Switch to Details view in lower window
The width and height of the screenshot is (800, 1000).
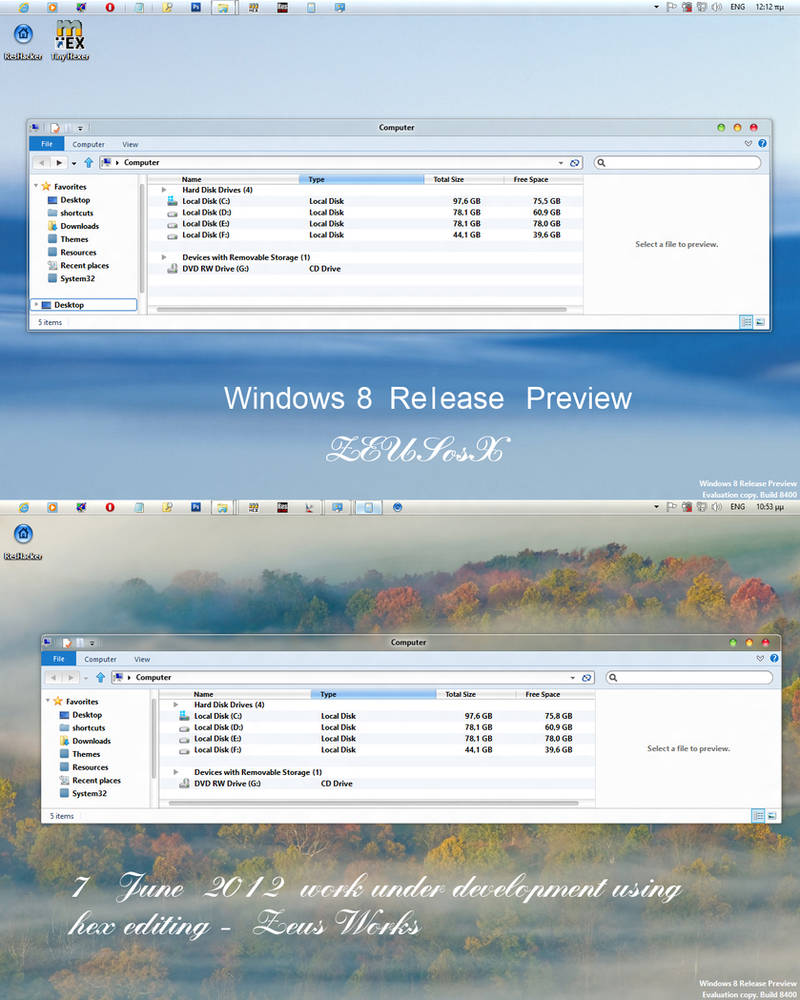click(x=758, y=816)
